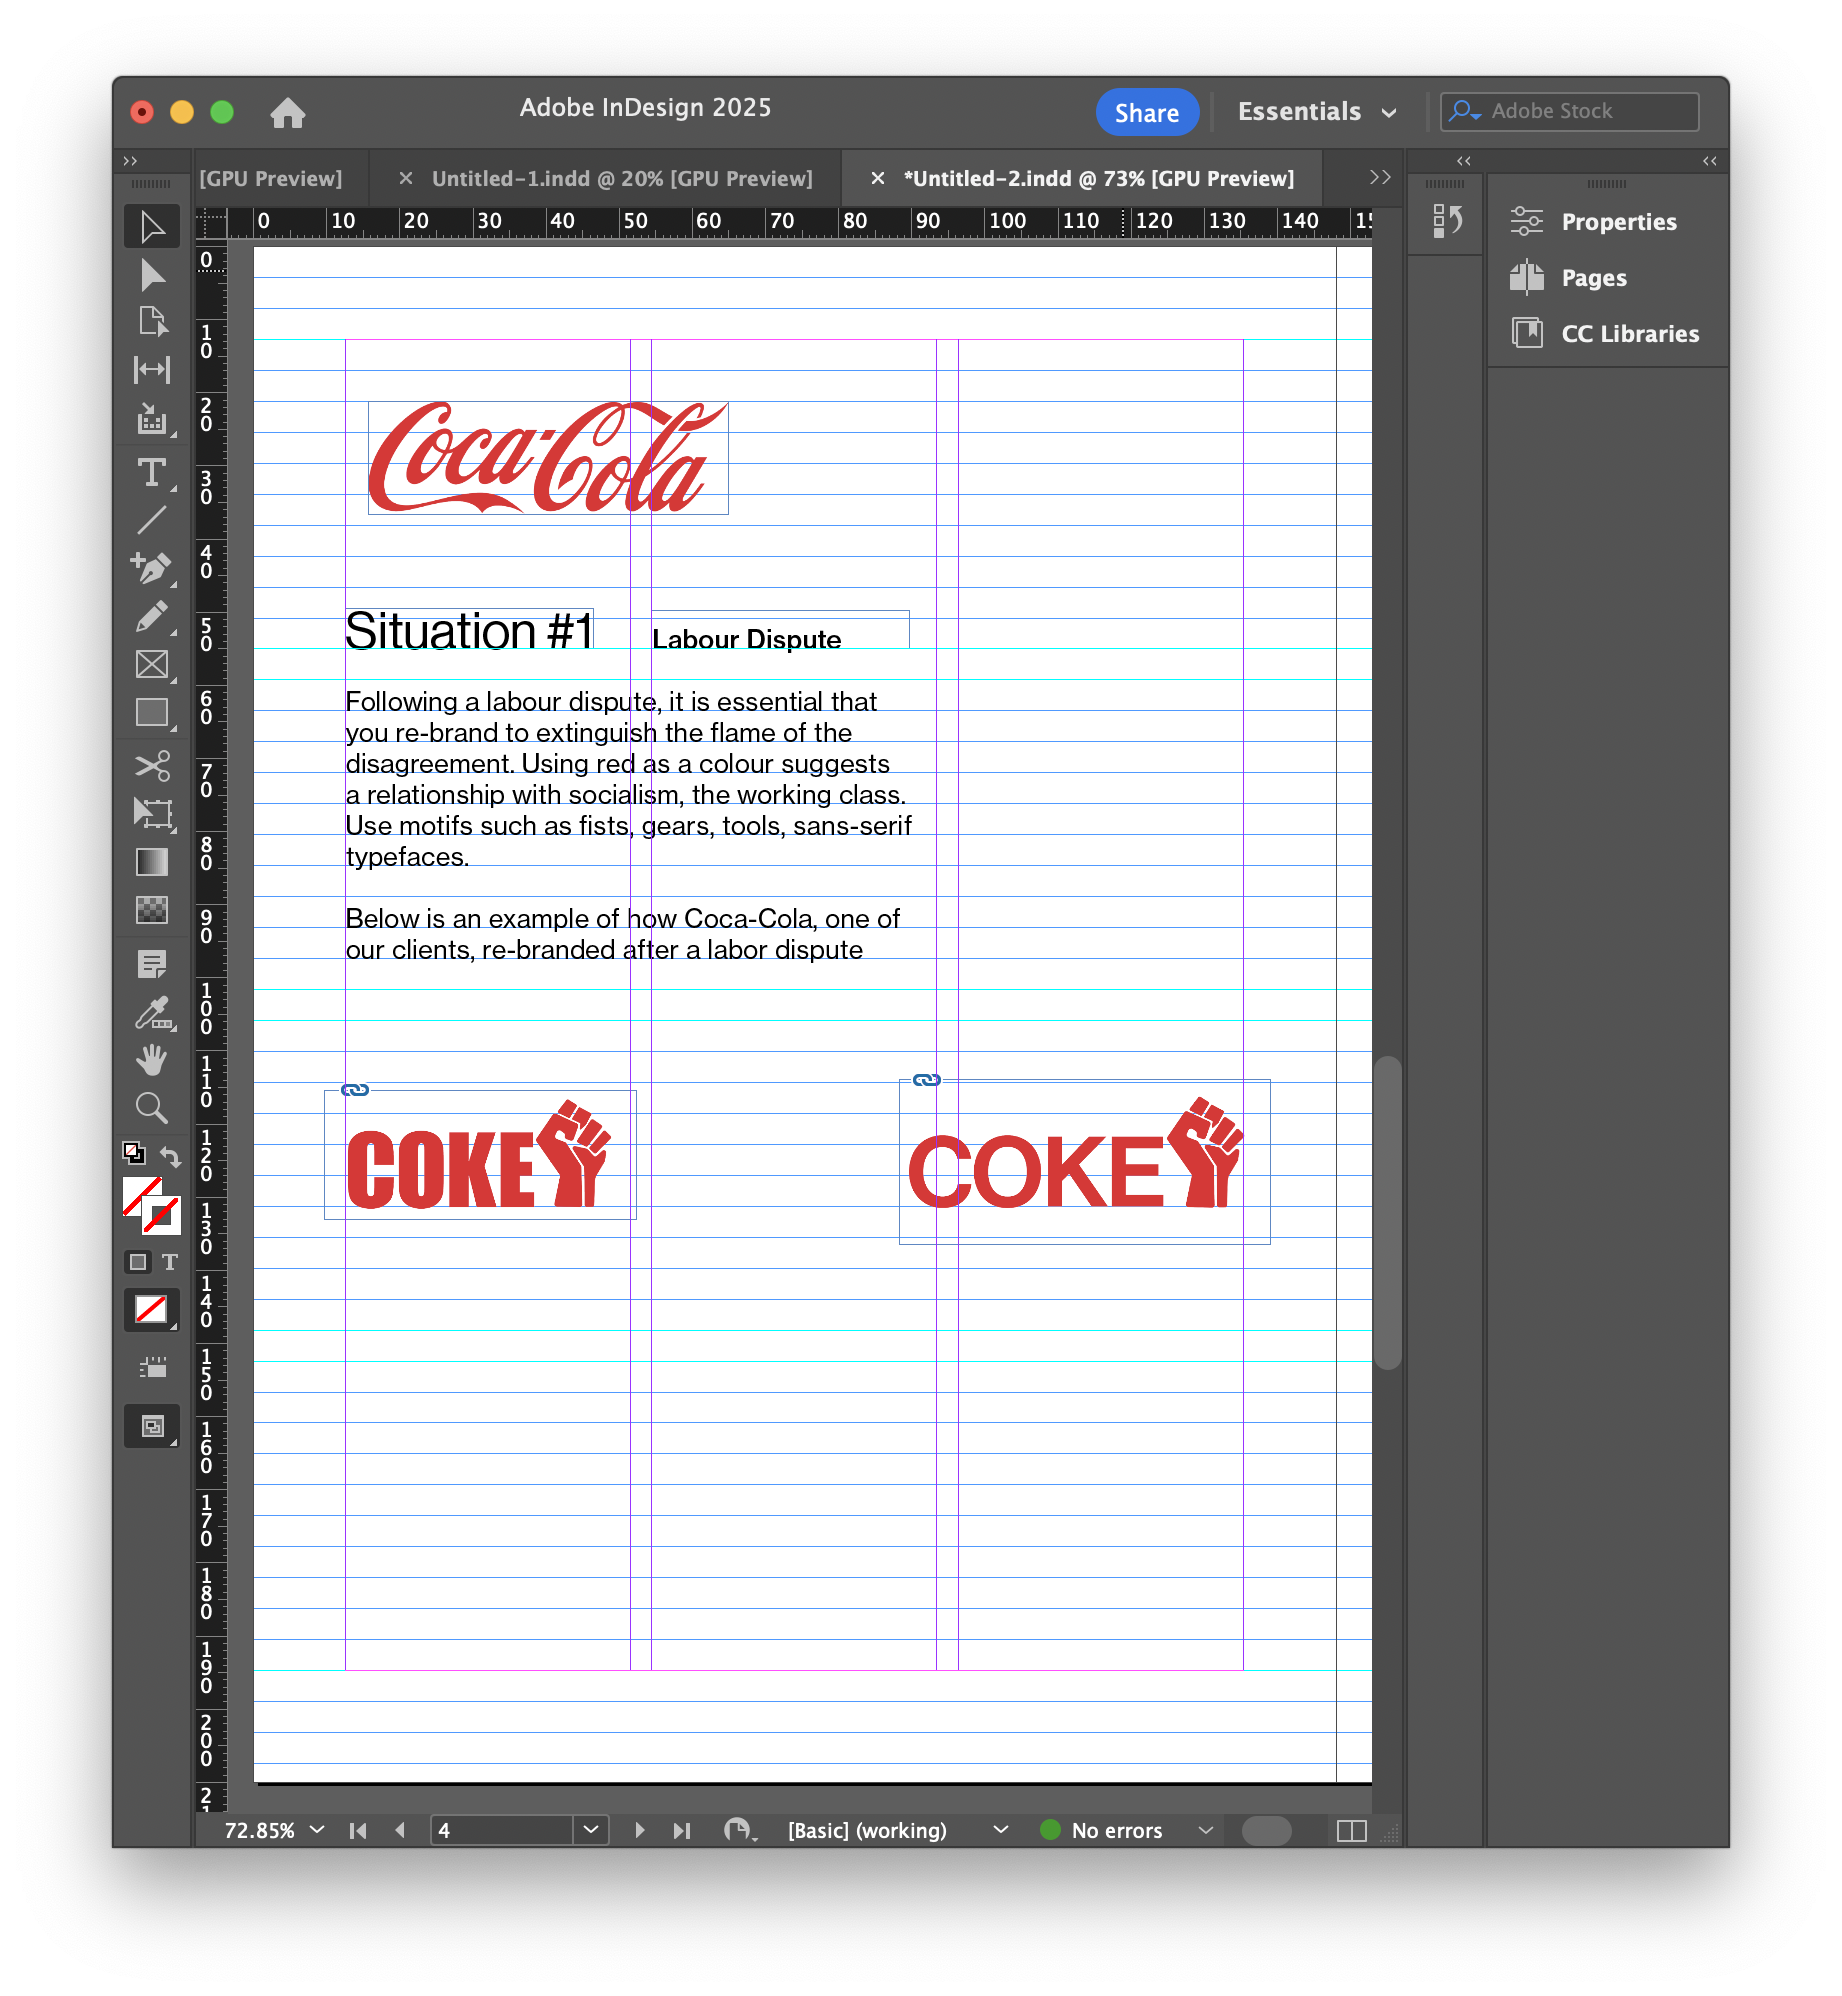Viewport: 1842px width, 1996px height.
Task: Open the CC Libraries panel
Action: click(1606, 334)
